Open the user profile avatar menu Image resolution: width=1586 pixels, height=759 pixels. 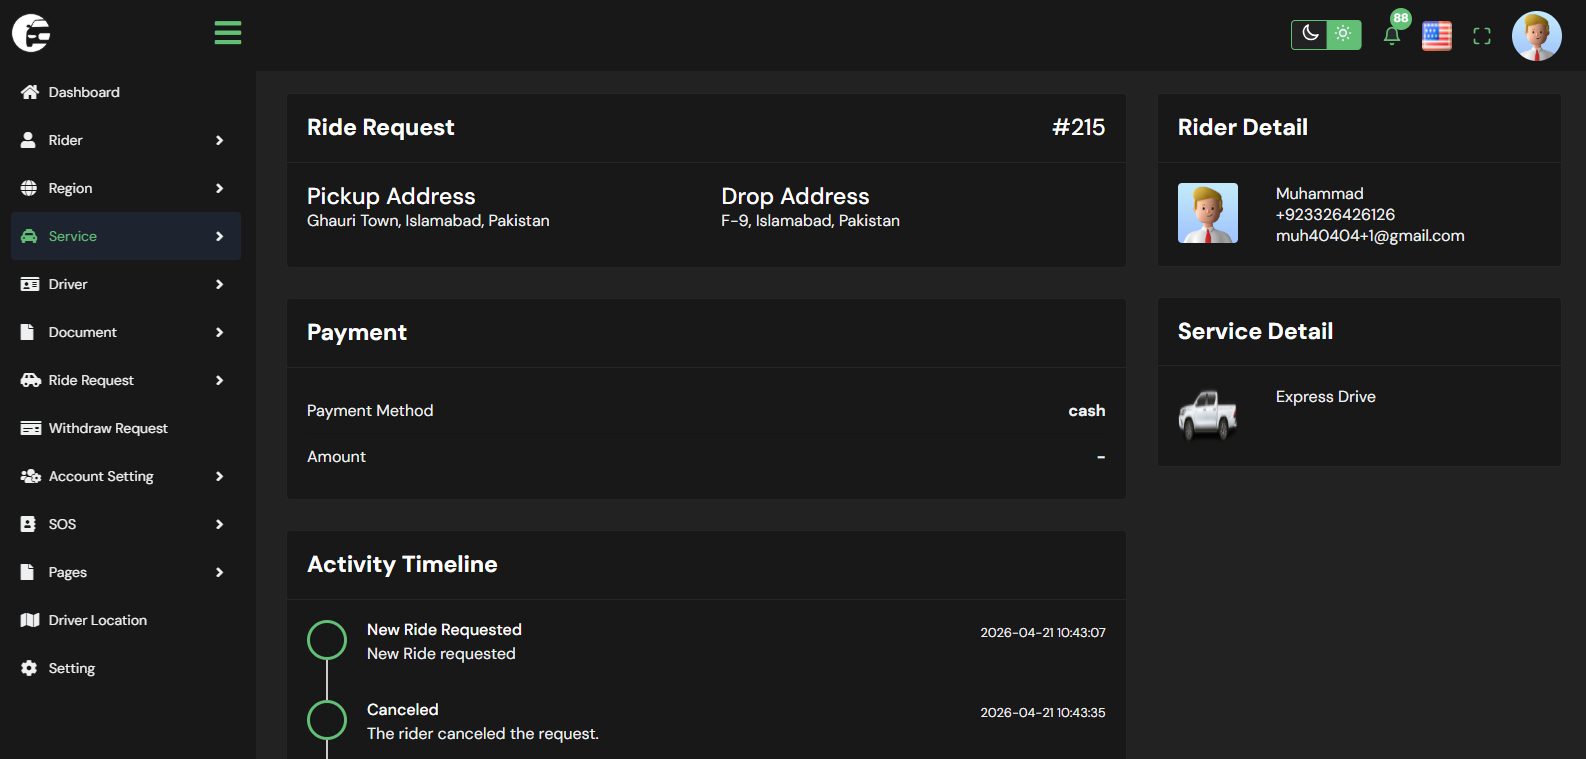pos(1537,36)
